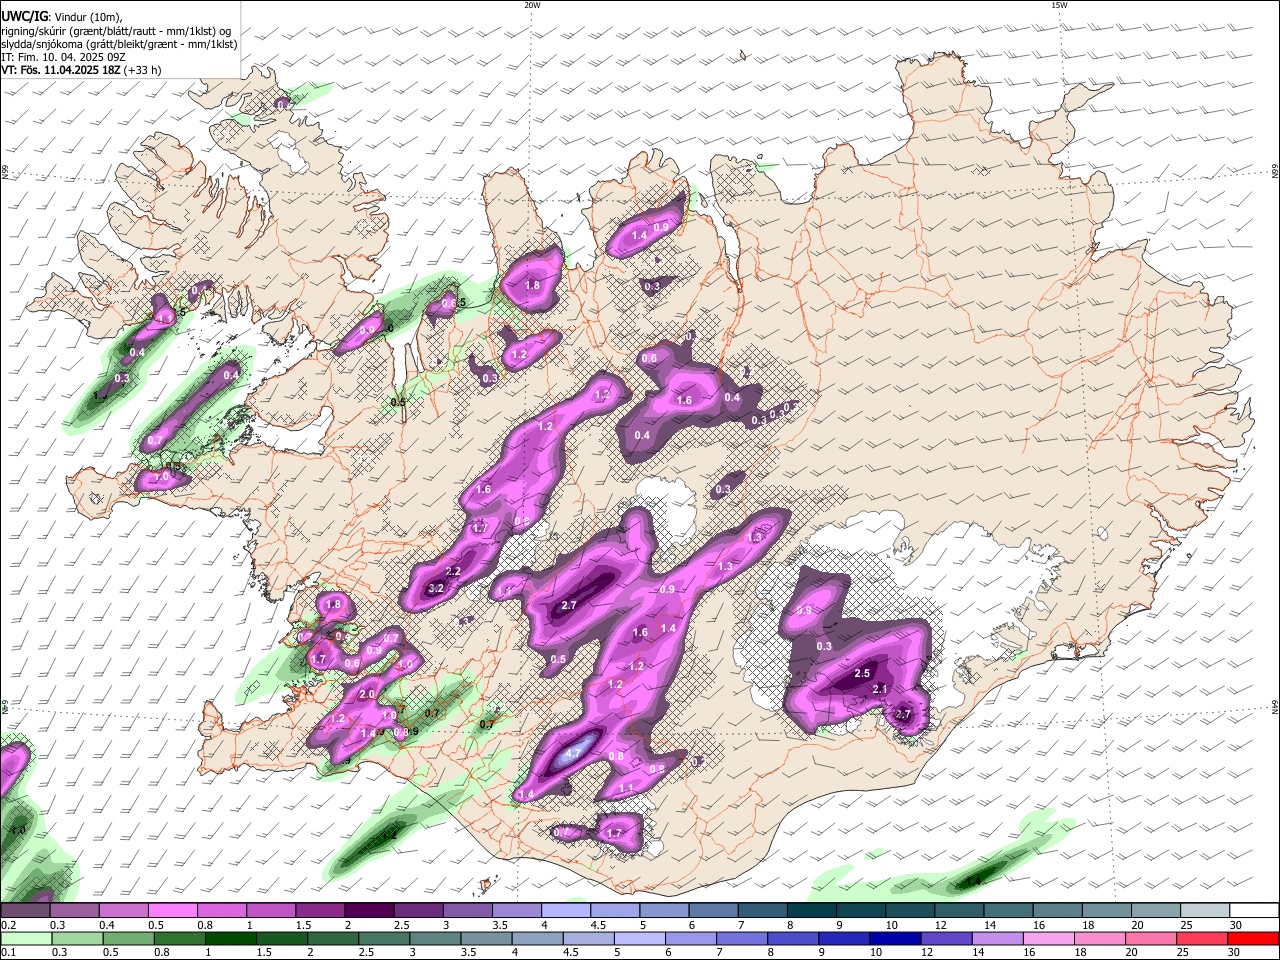The height and width of the screenshot is (960, 1280).
Task: Click the "2.2" precipitation value on map
Action: tap(453, 571)
